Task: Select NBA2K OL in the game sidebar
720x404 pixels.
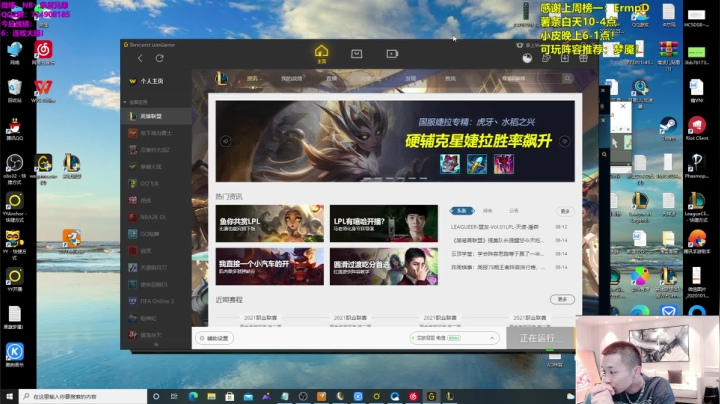Action: coord(156,217)
